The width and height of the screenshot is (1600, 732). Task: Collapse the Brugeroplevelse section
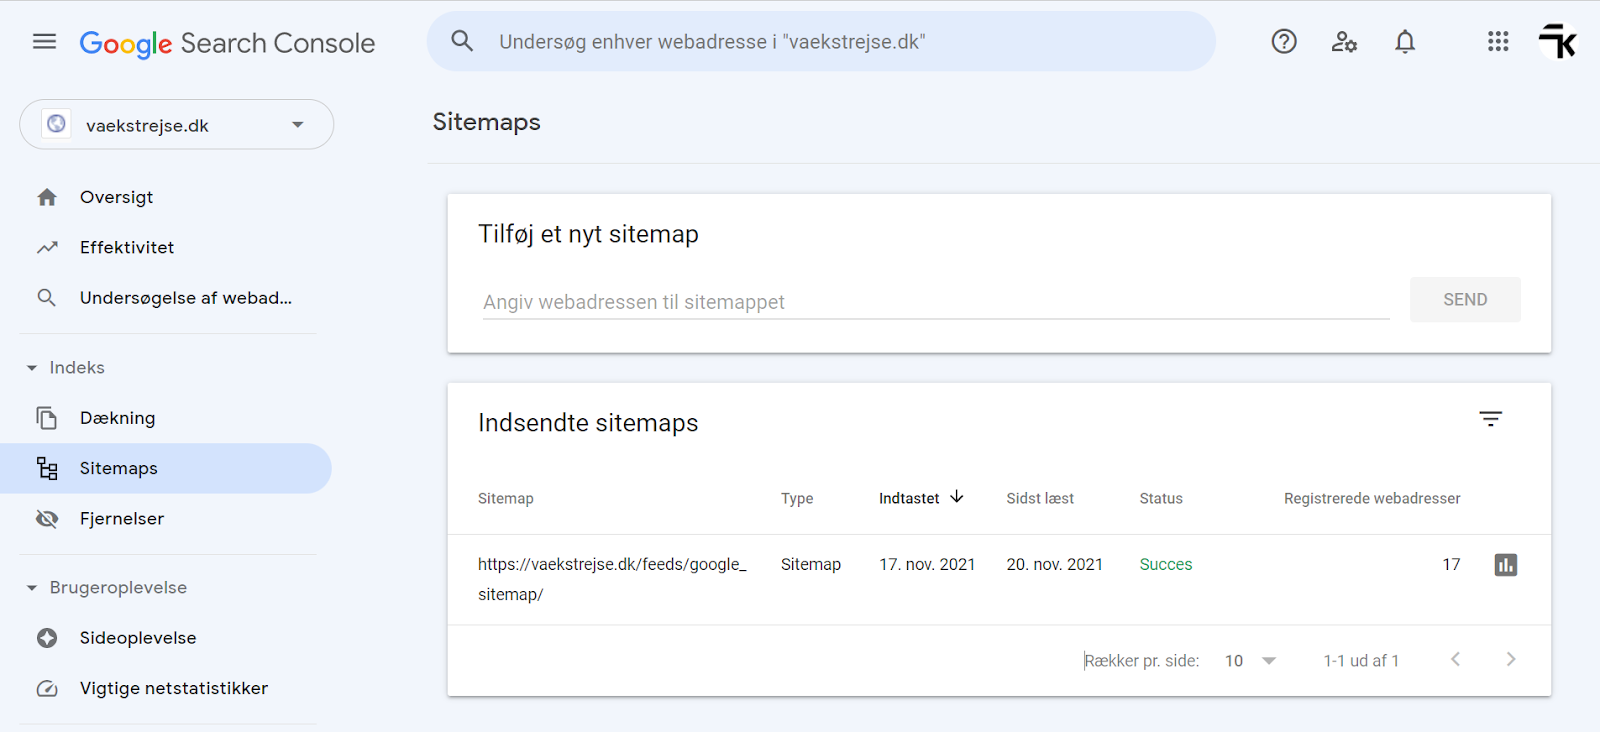tap(32, 588)
